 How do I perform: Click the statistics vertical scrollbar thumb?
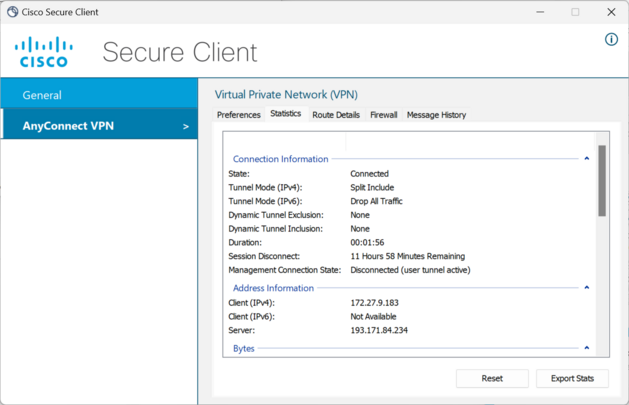point(602,181)
